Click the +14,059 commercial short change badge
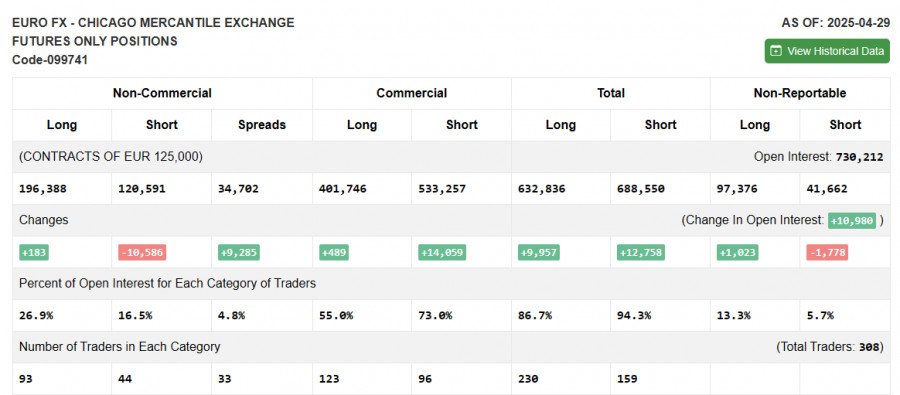Viewport: 900px width, 395px height. (442, 253)
